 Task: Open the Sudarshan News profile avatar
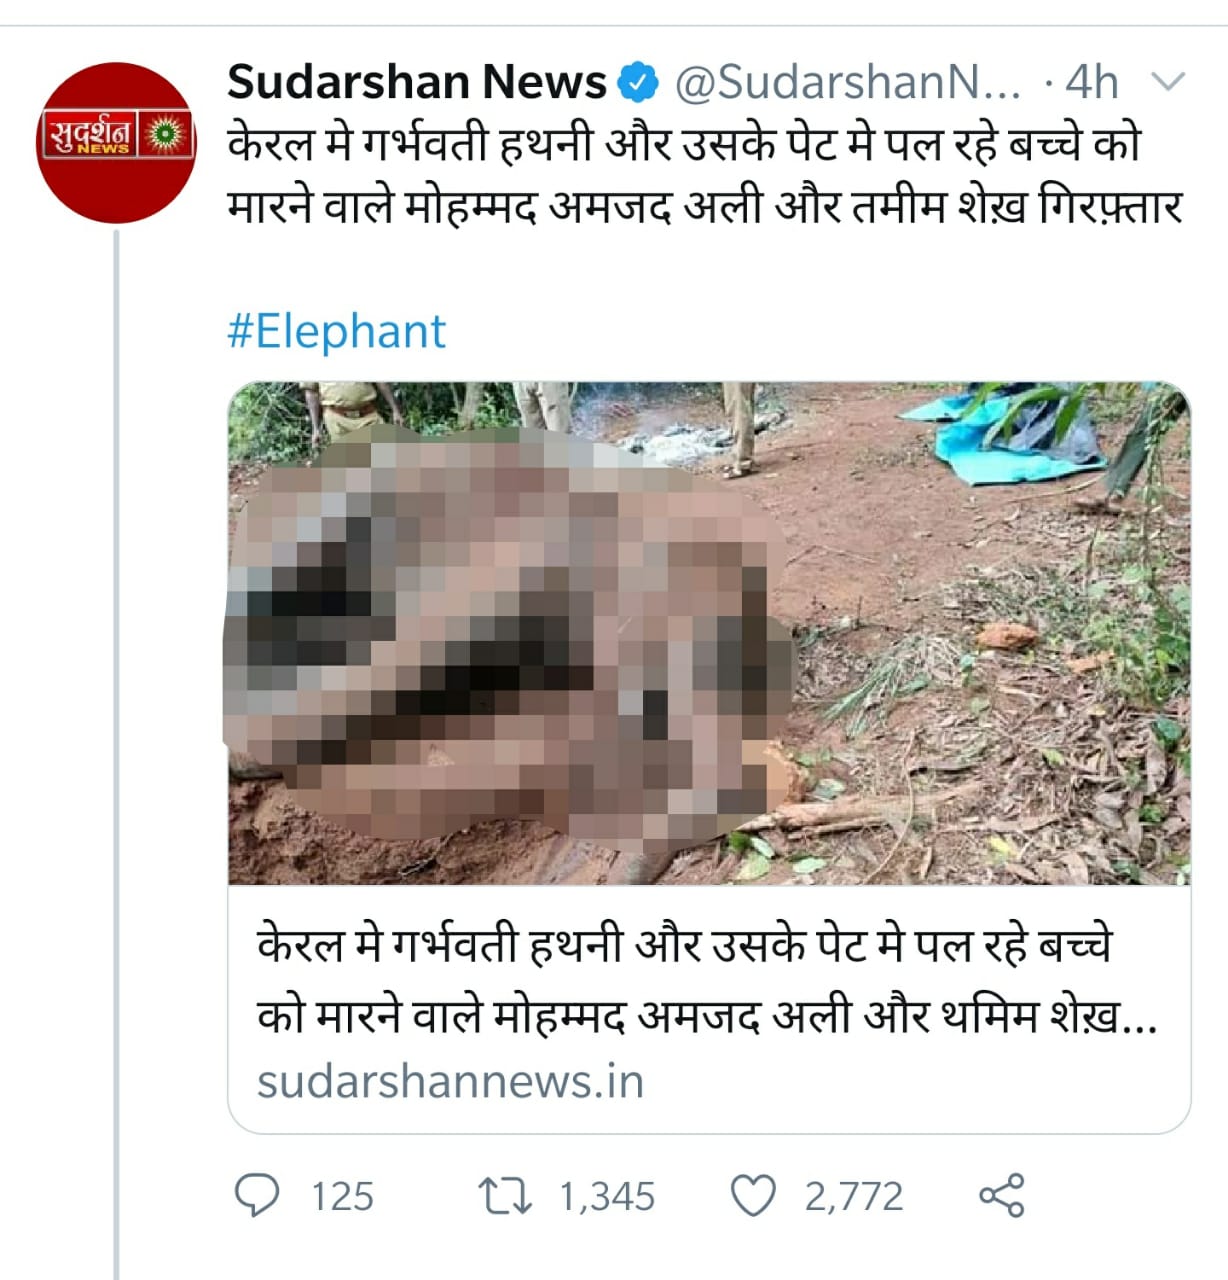tap(116, 142)
